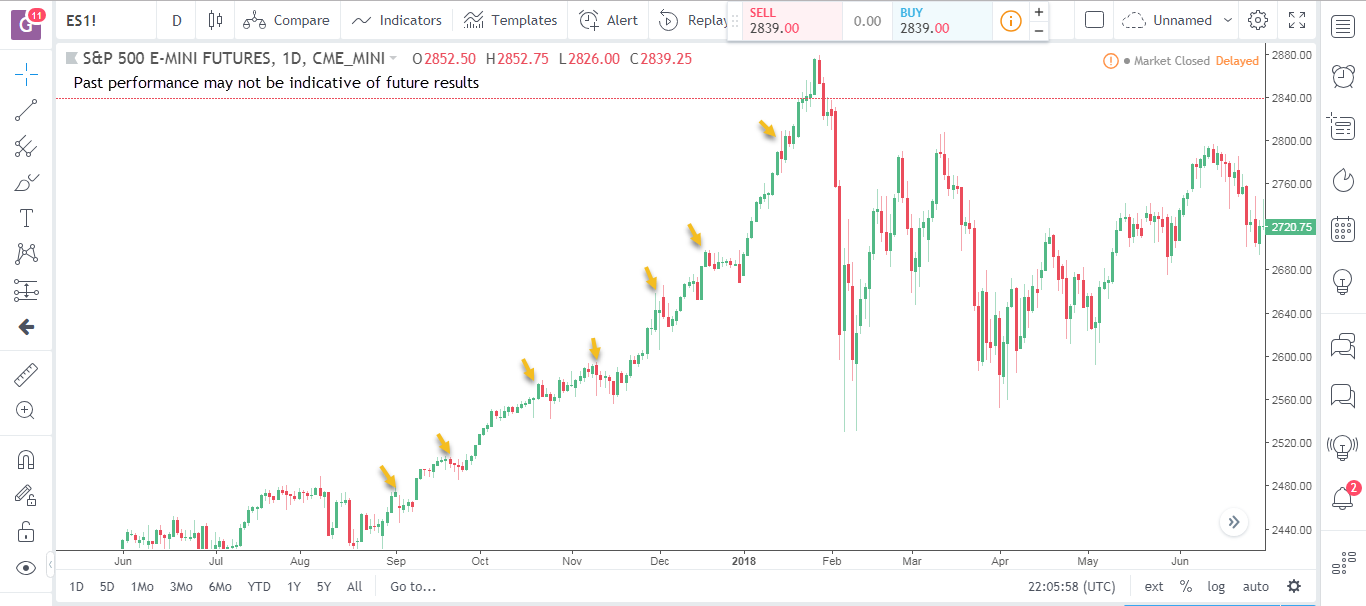Image resolution: width=1366 pixels, height=606 pixels.
Task: Click the SELL 2839.00 button
Action: (784, 21)
